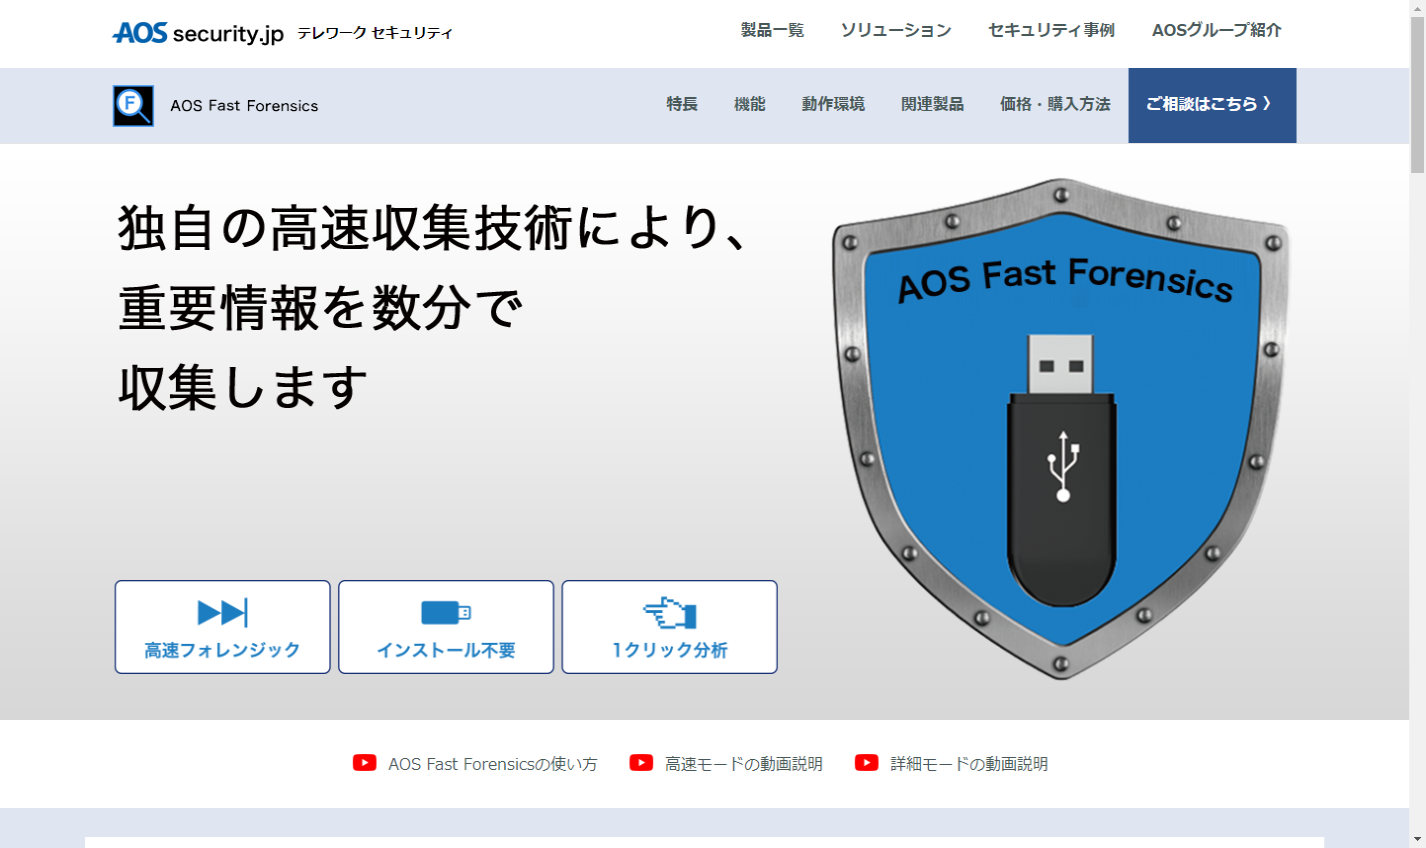The image size is (1426, 848).
Task: Click the scrollbar down arrow
Action: coord(1417,839)
